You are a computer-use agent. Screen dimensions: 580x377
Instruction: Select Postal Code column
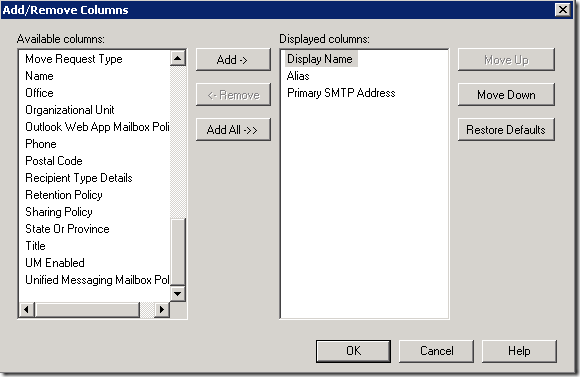(54, 161)
